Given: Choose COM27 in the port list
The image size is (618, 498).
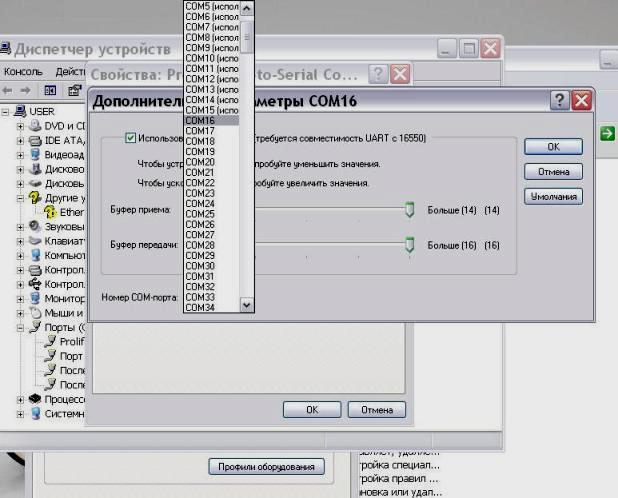Looking at the screenshot, I should point(211,235).
